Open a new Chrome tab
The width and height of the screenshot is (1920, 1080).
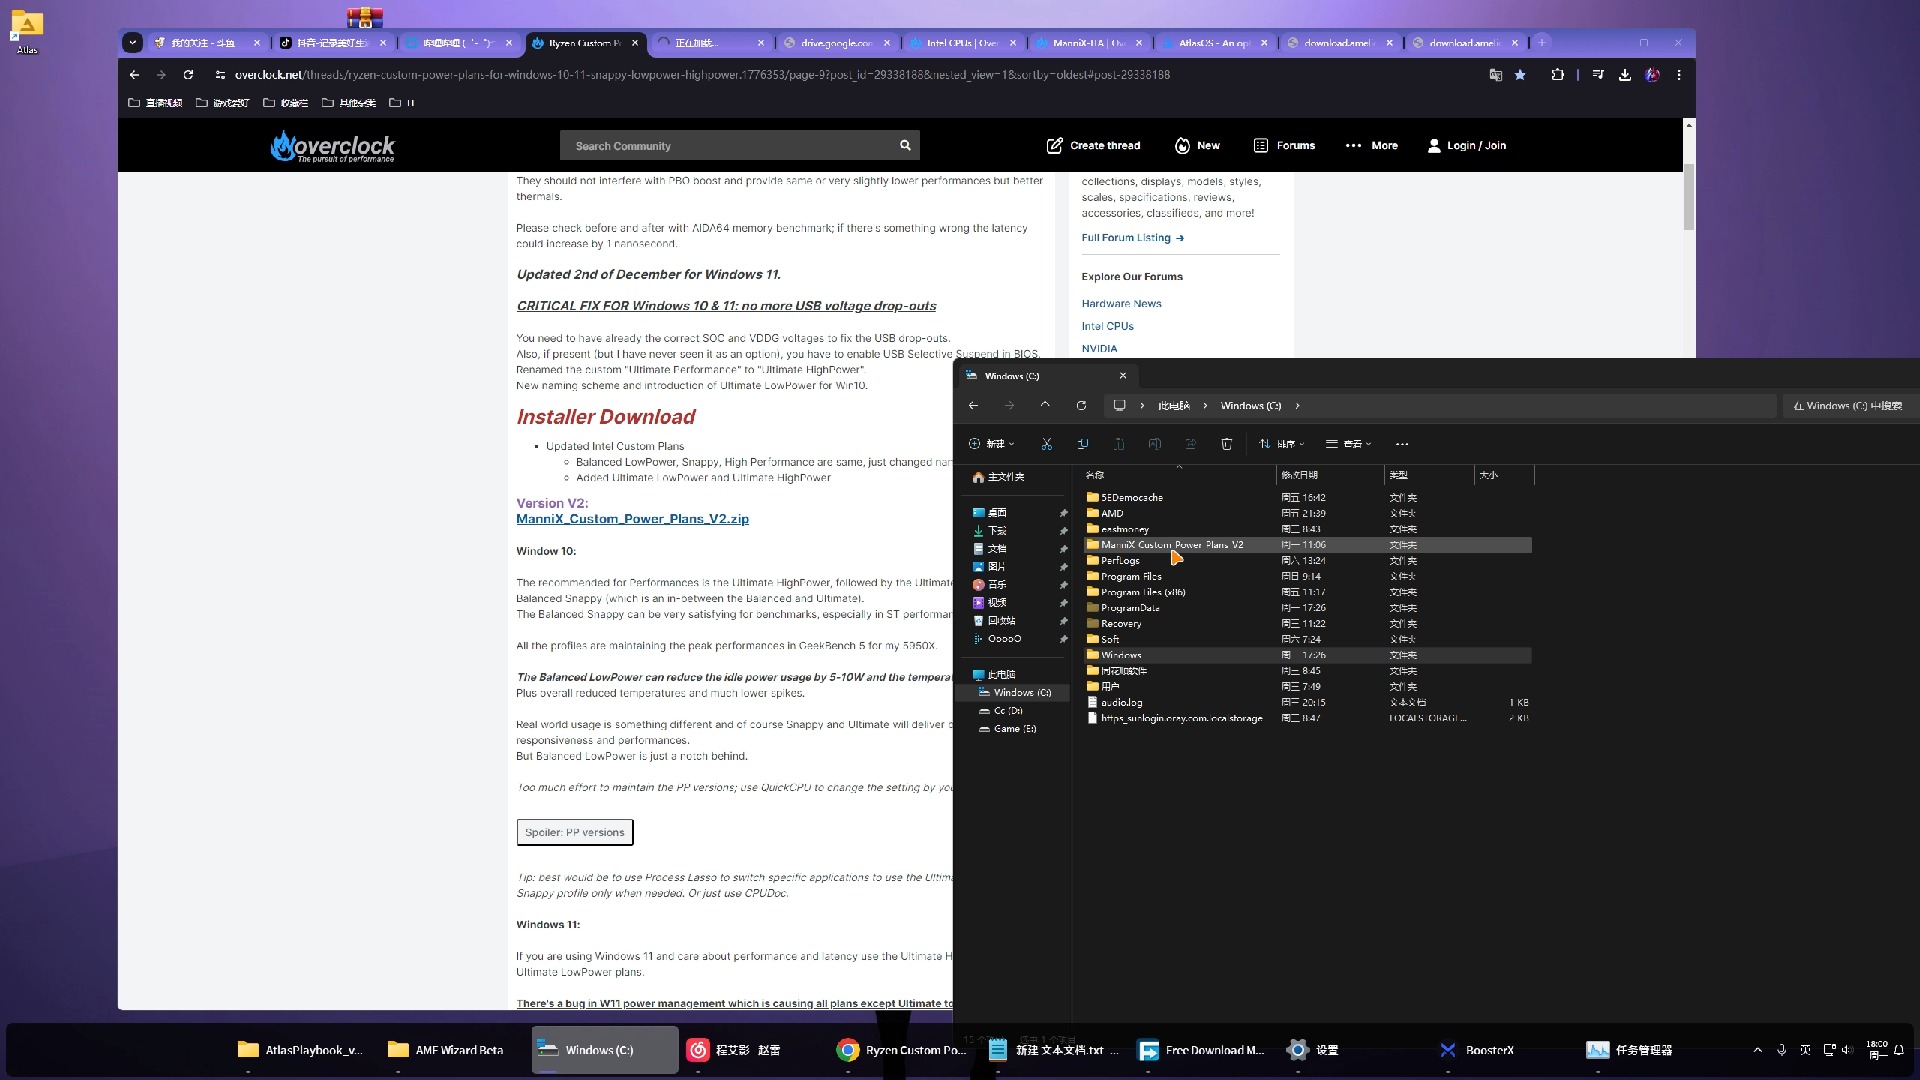click(x=1542, y=42)
